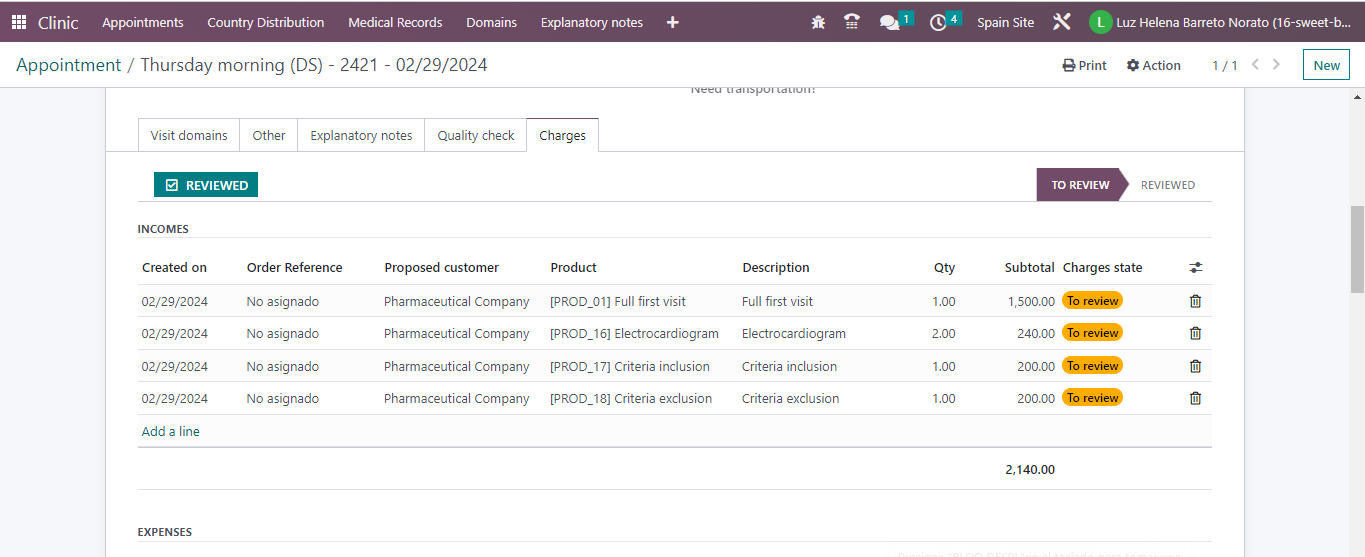Open the Visit domains tab

(189, 135)
